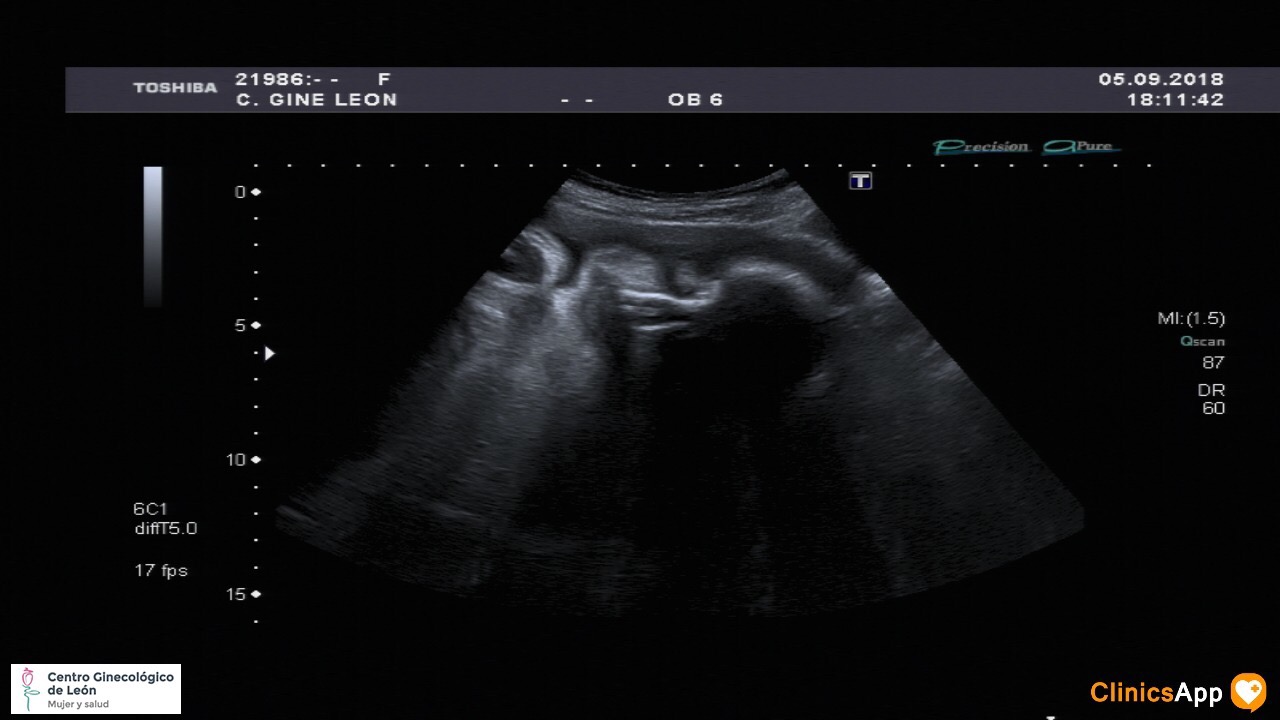This screenshot has height=720, width=1280.
Task: Click the blue T orientation marker icon
Action: (860, 180)
